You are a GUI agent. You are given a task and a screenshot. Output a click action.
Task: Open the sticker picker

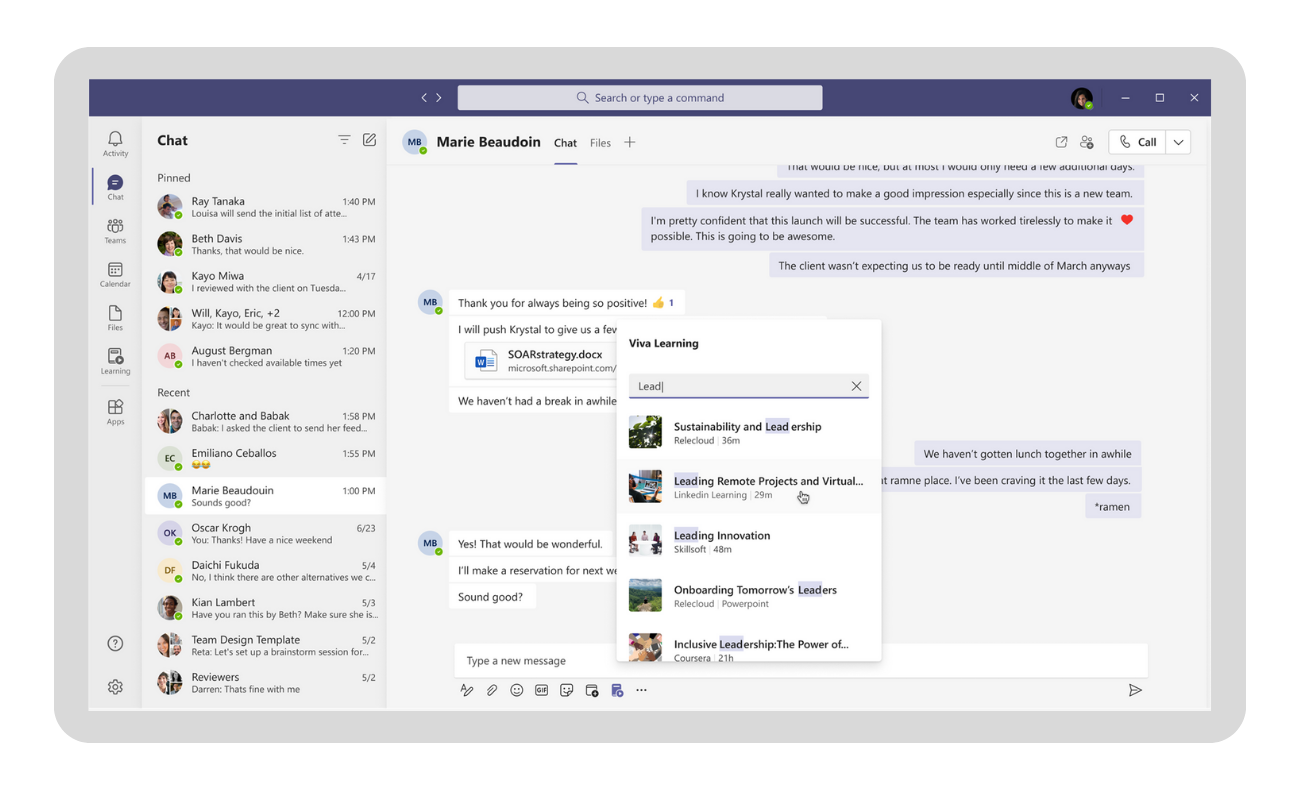[566, 690]
